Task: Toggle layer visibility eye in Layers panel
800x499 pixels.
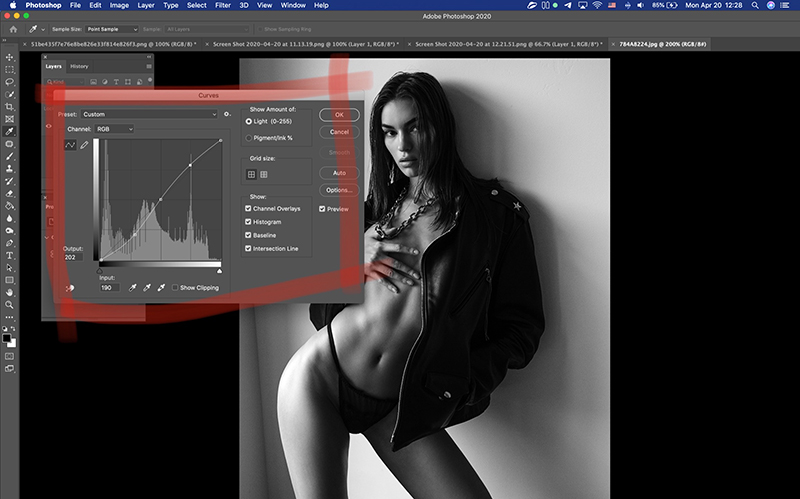Action: click(x=49, y=126)
